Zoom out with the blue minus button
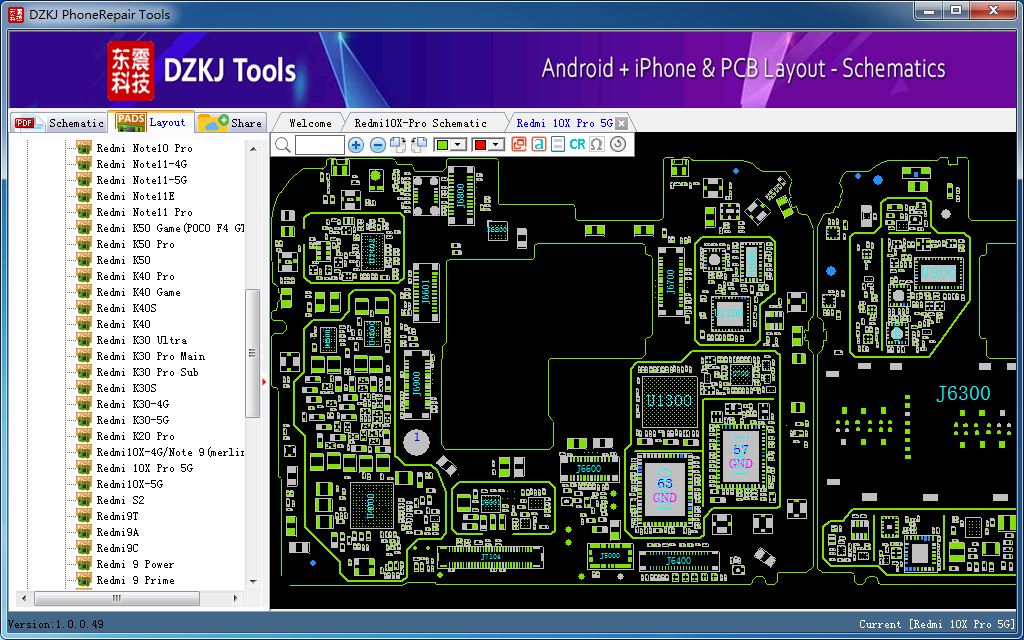The height and width of the screenshot is (640, 1024). click(377, 145)
